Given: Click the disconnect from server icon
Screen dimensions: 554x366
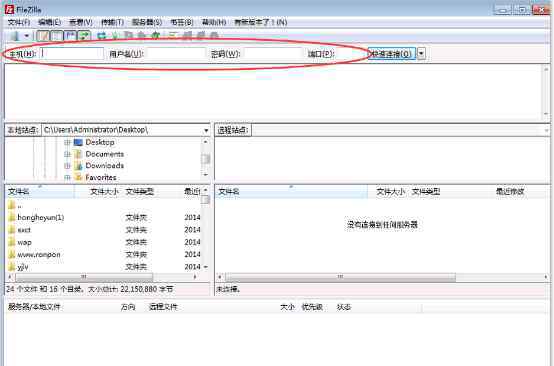Looking at the screenshot, I should click(142, 36).
